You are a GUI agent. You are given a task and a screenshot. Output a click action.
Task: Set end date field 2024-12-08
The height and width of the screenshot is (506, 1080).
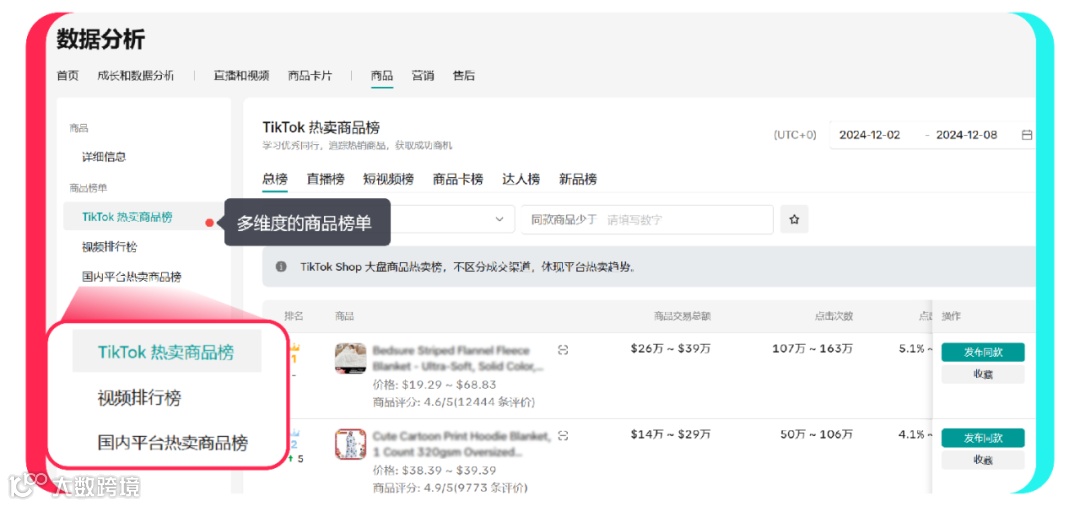tap(966, 135)
